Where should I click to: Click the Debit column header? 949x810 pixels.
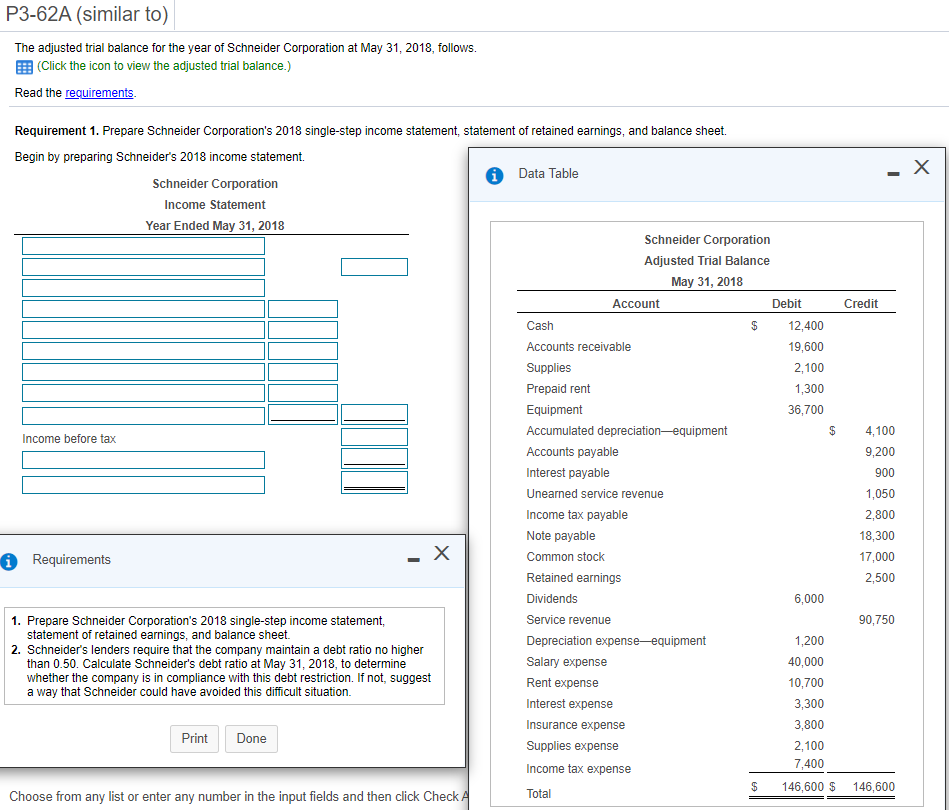click(786, 304)
